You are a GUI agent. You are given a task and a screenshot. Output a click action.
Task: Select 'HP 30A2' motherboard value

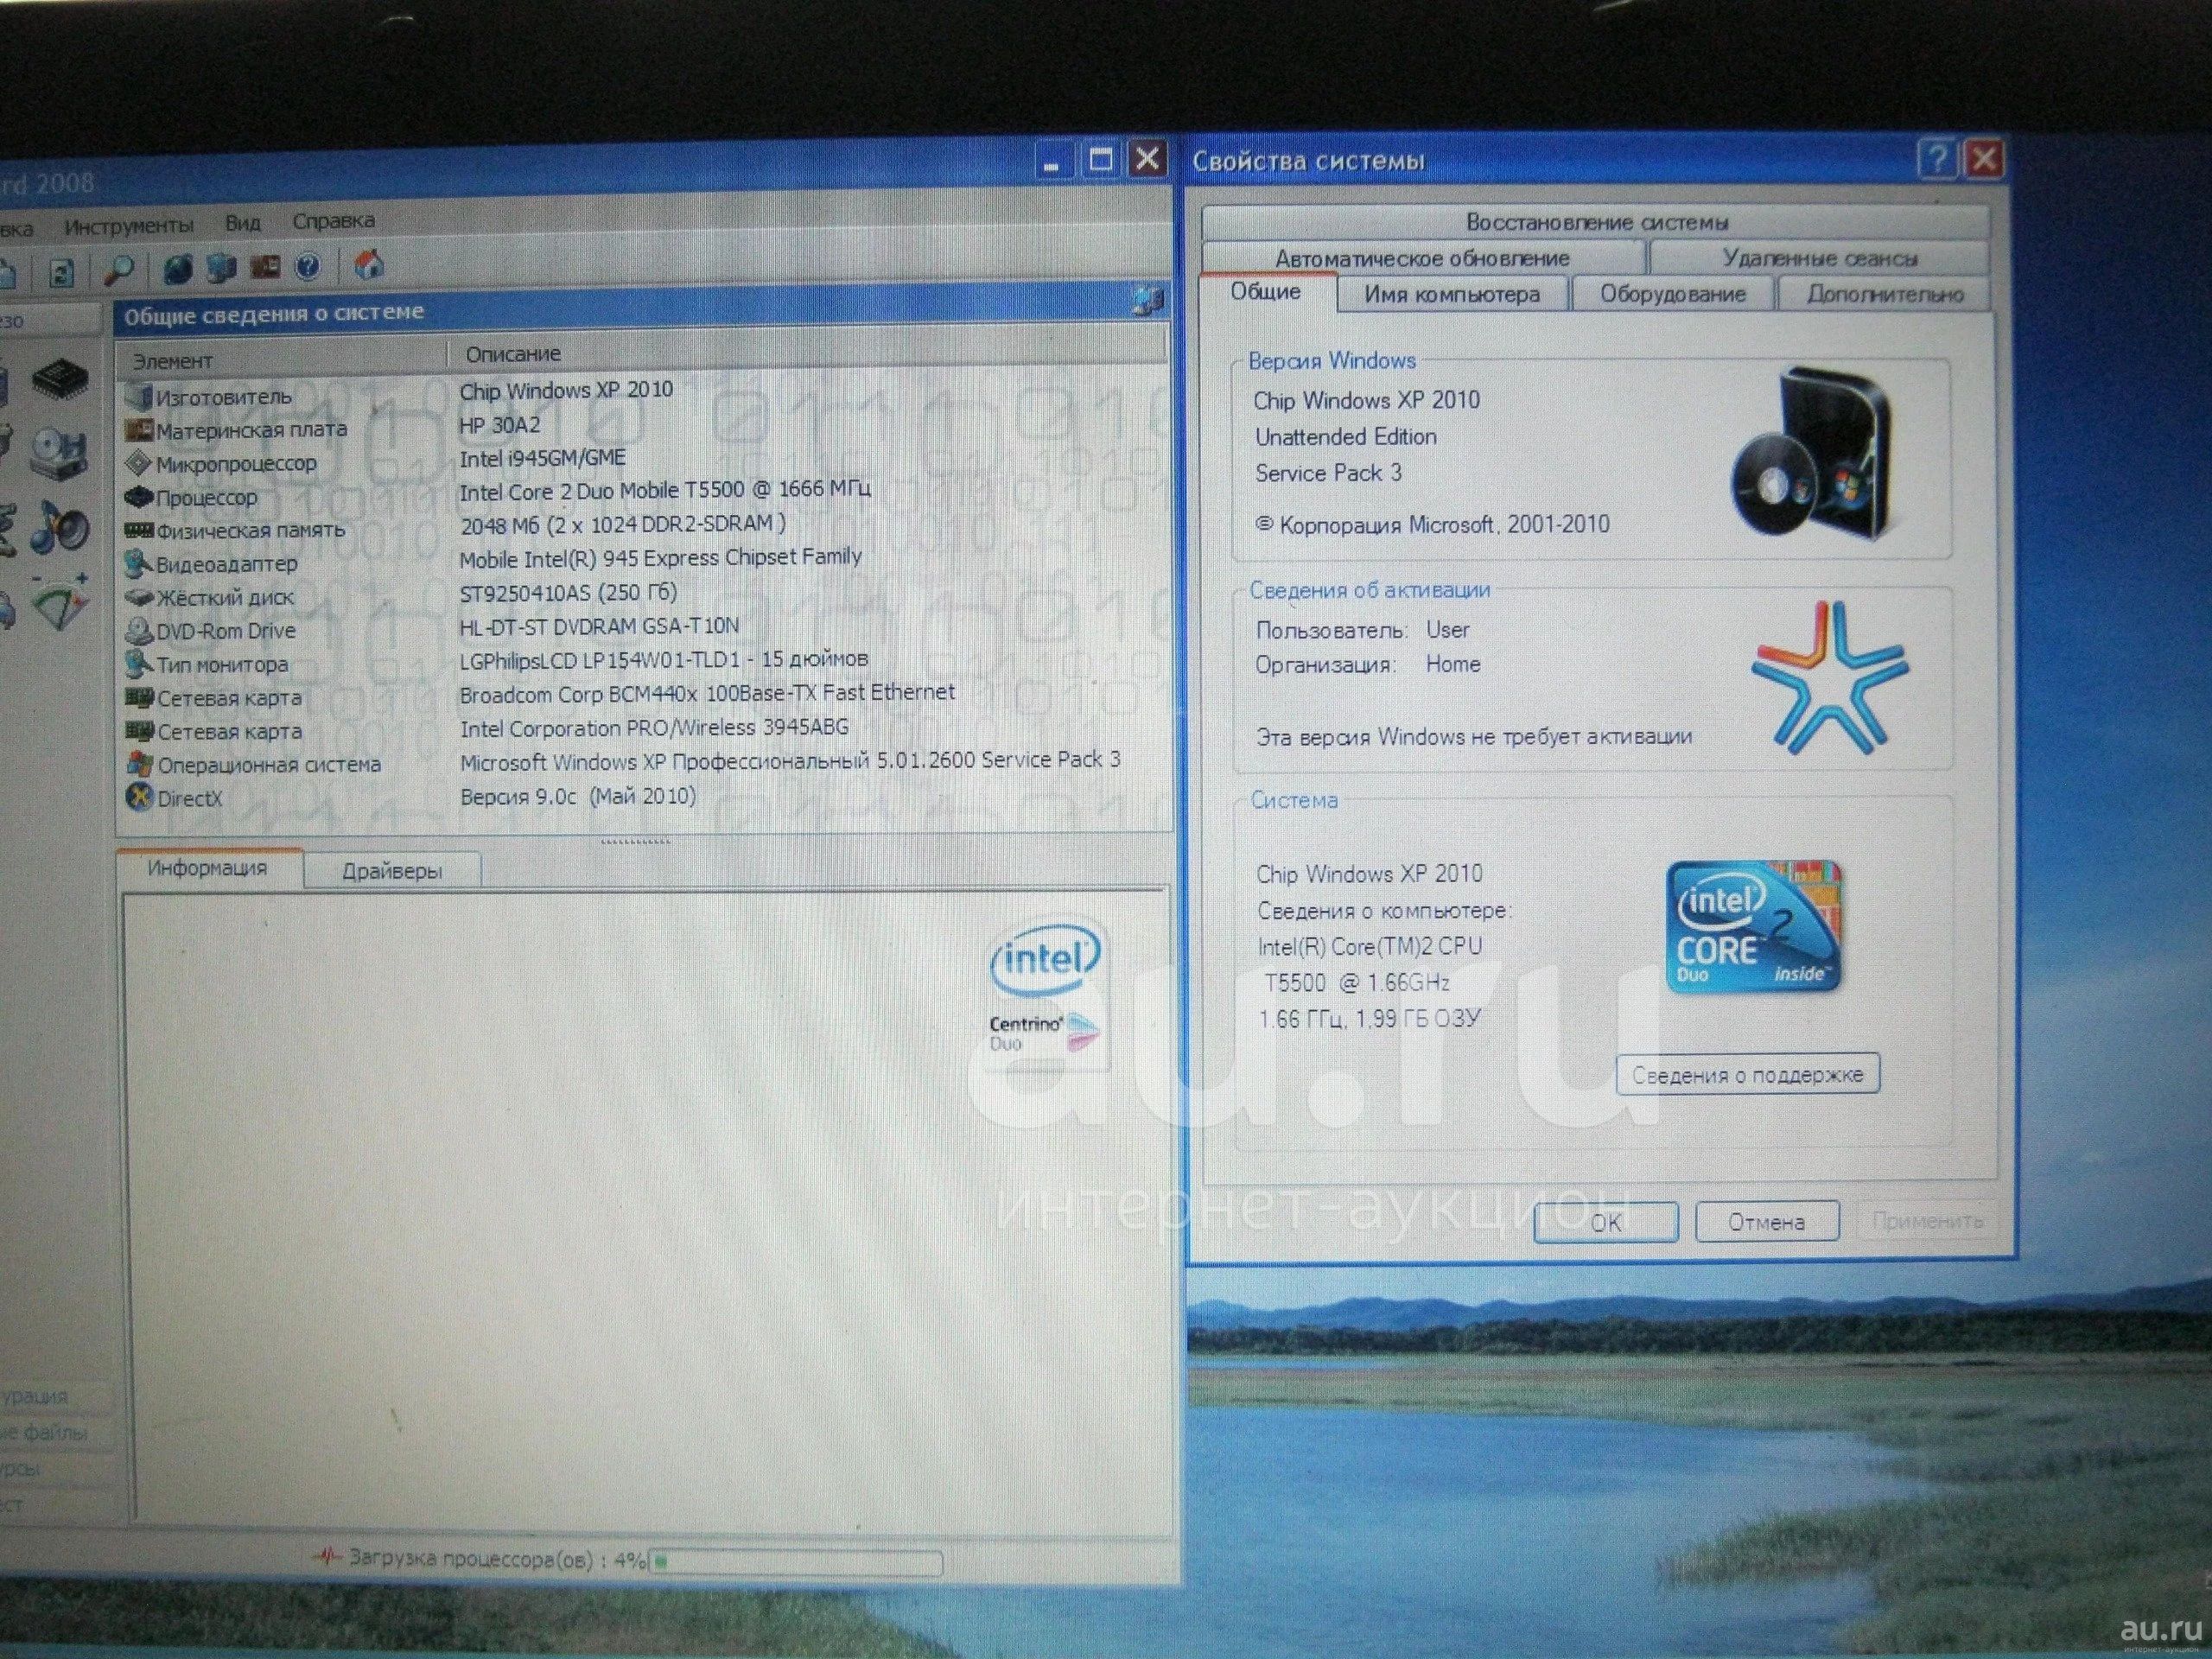(499, 425)
